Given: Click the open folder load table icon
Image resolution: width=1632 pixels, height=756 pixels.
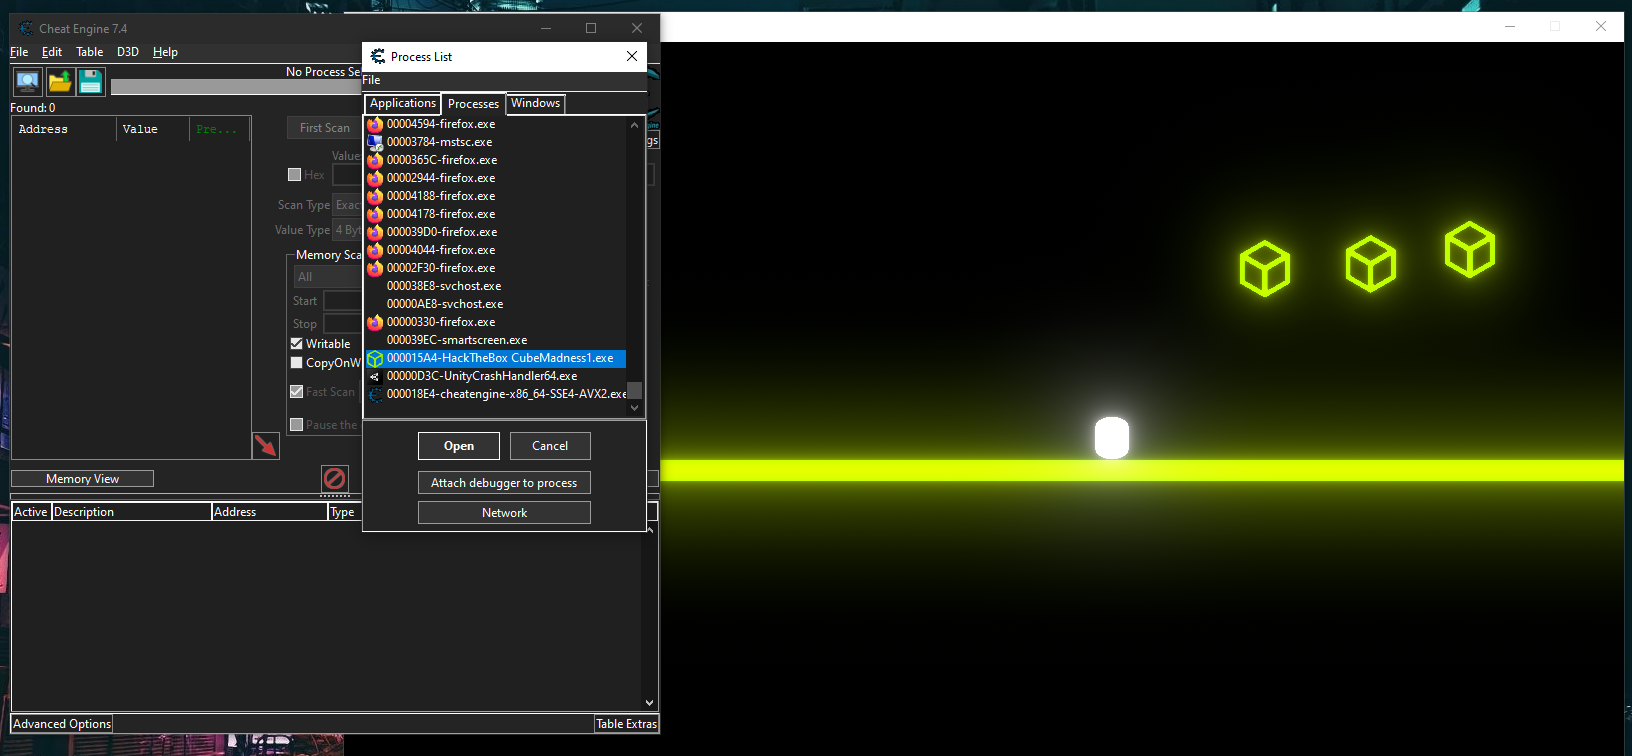Looking at the screenshot, I should (x=60, y=82).
